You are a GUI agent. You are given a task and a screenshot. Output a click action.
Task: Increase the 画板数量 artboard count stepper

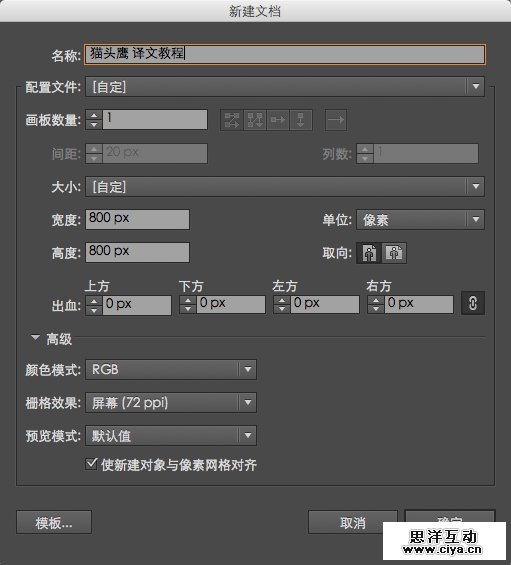[94, 115]
